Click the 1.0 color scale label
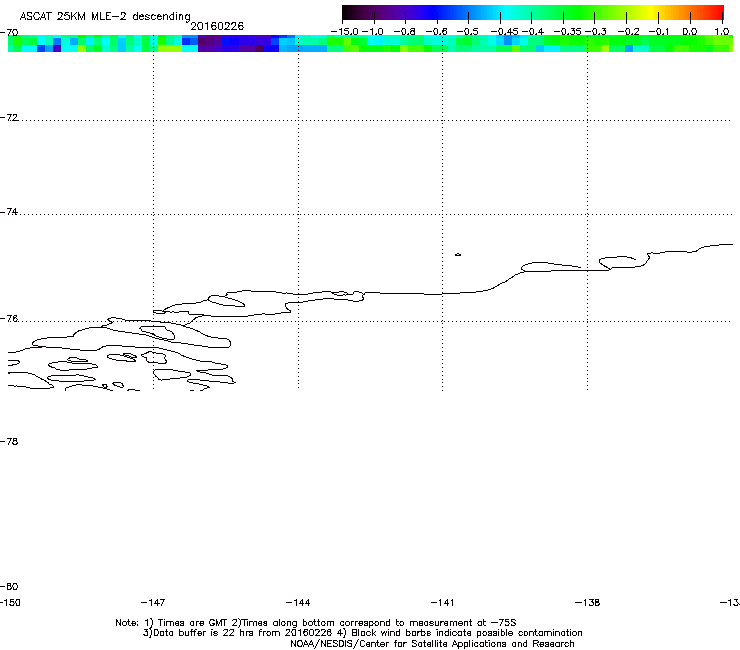740x650 pixels. [x=722, y=32]
